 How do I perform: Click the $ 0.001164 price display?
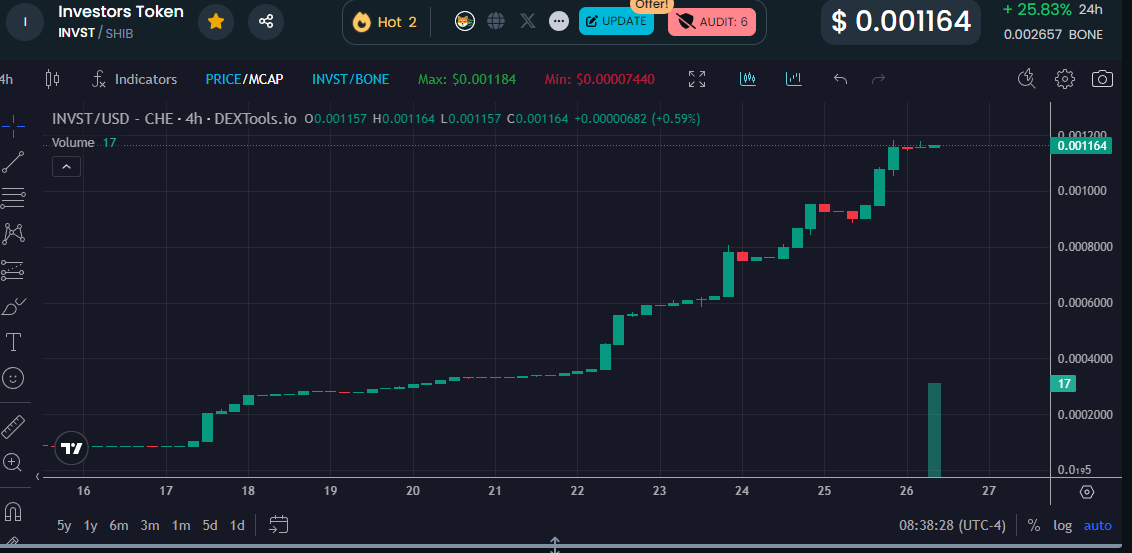coord(901,22)
